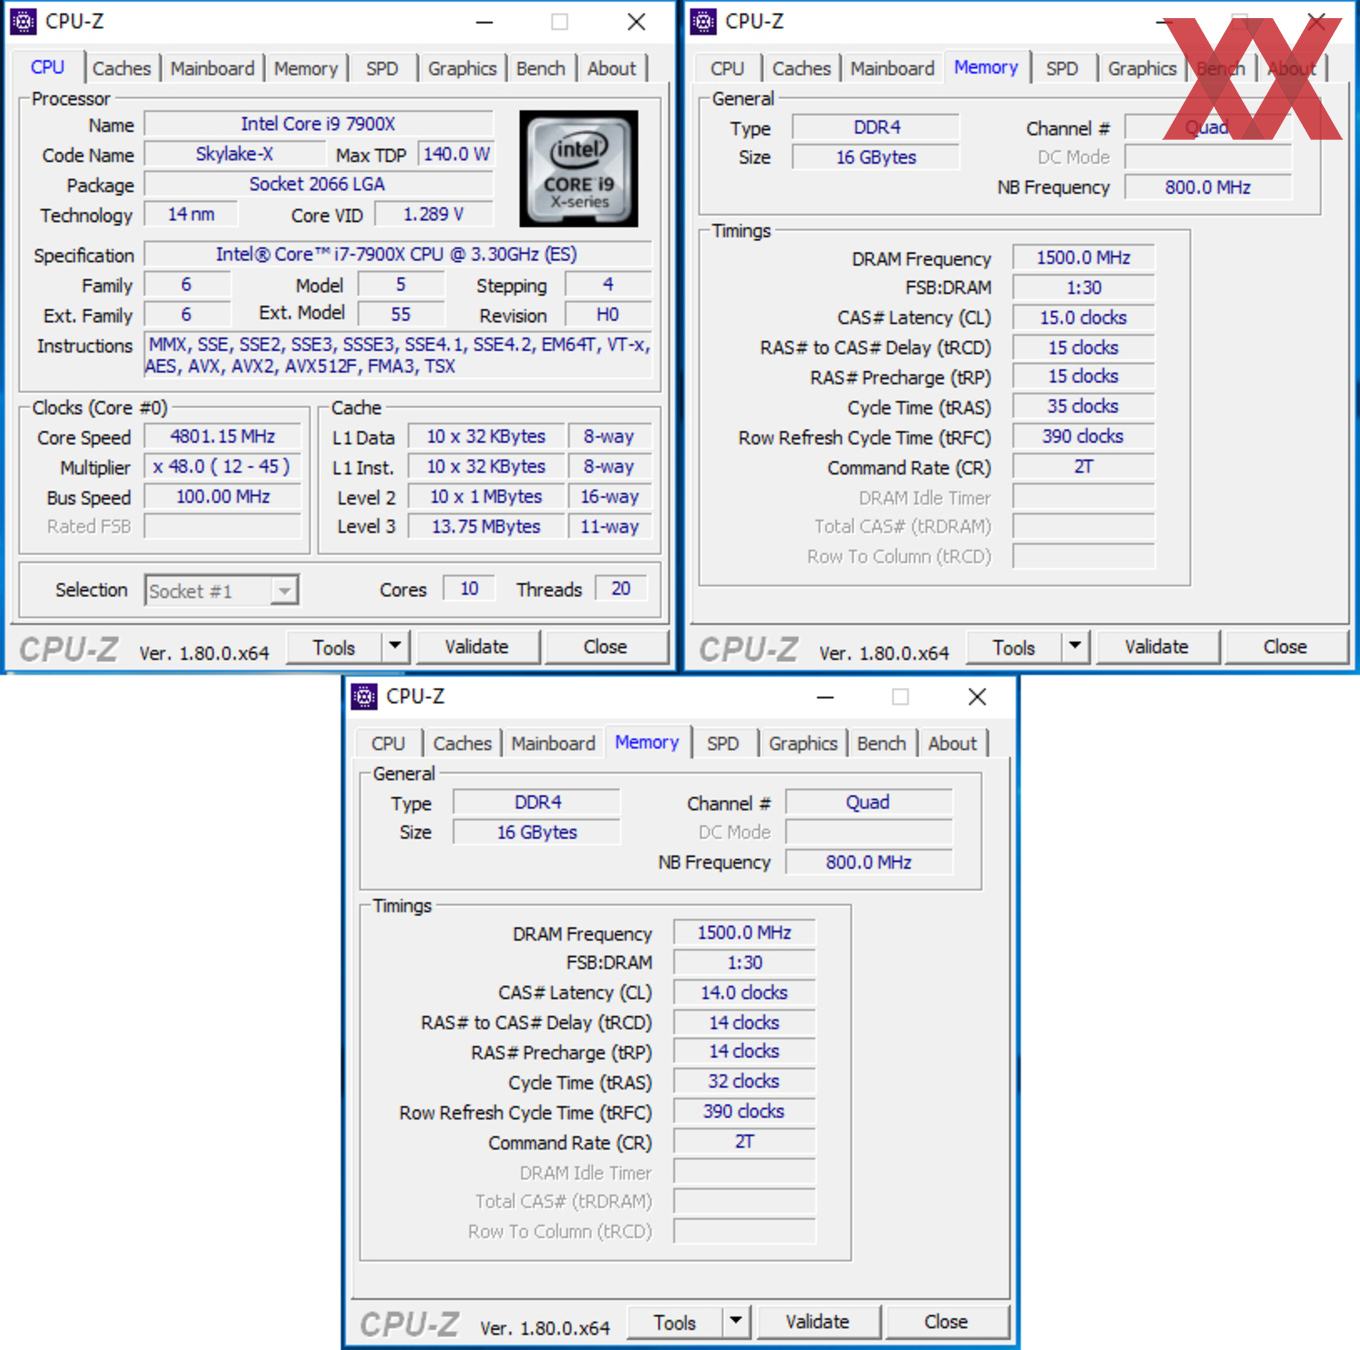
Task: Click Channel # value Quad in bottom window
Action: tap(868, 802)
